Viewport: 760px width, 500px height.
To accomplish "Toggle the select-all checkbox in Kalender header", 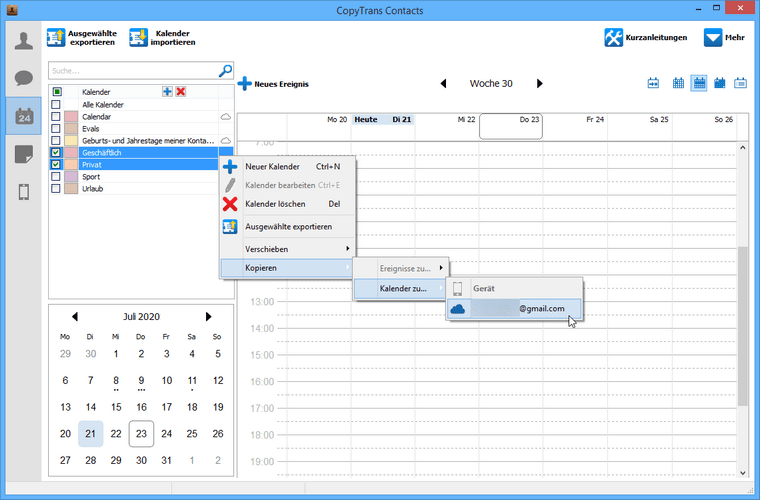I will pyautogui.click(x=57, y=92).
